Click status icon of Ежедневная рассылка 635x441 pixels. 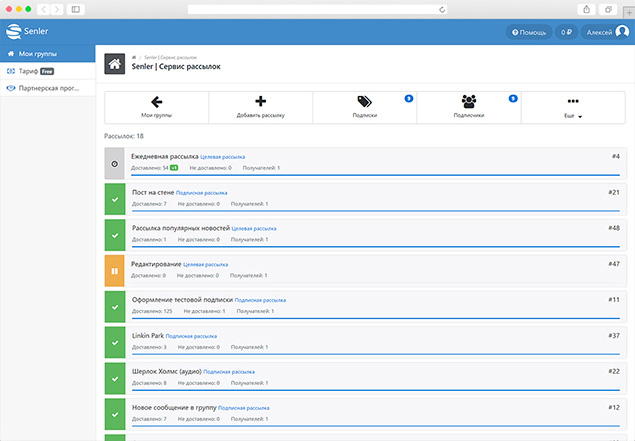click(115, 164)
